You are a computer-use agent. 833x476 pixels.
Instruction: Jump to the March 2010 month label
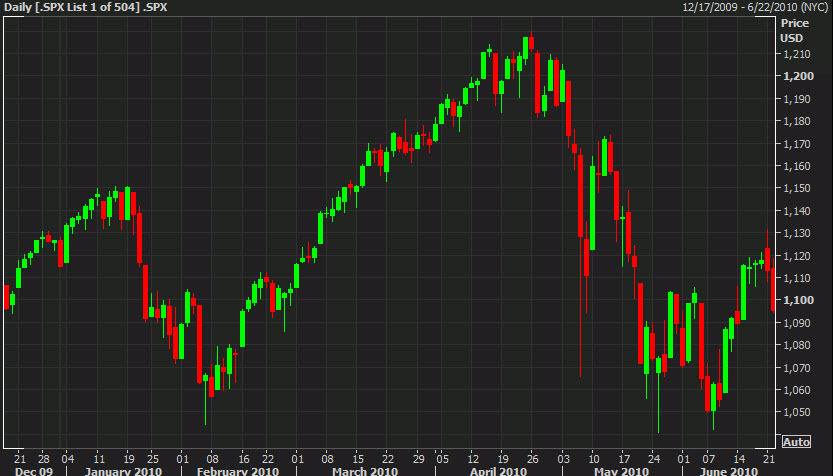[x=364, y=470]
